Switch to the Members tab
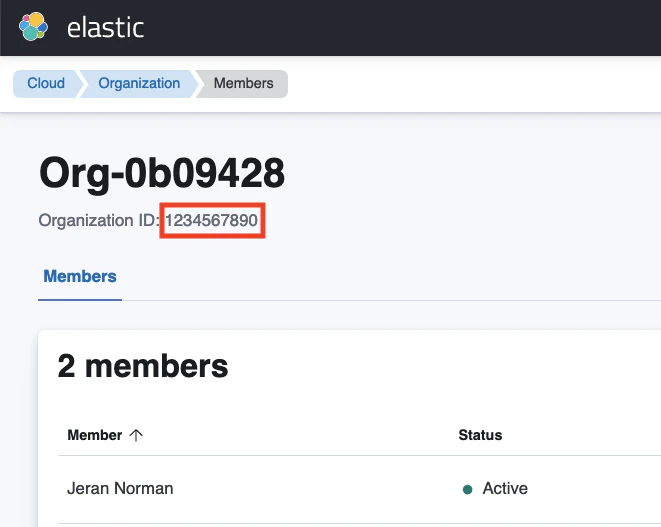661x527 pixels. pos(80,277)
